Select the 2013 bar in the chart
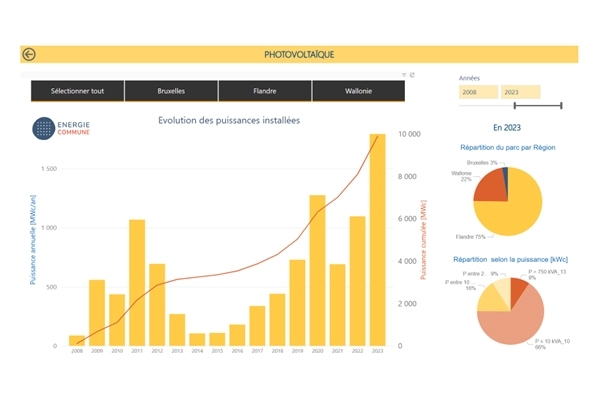600x400 pixels. point(177,330)
